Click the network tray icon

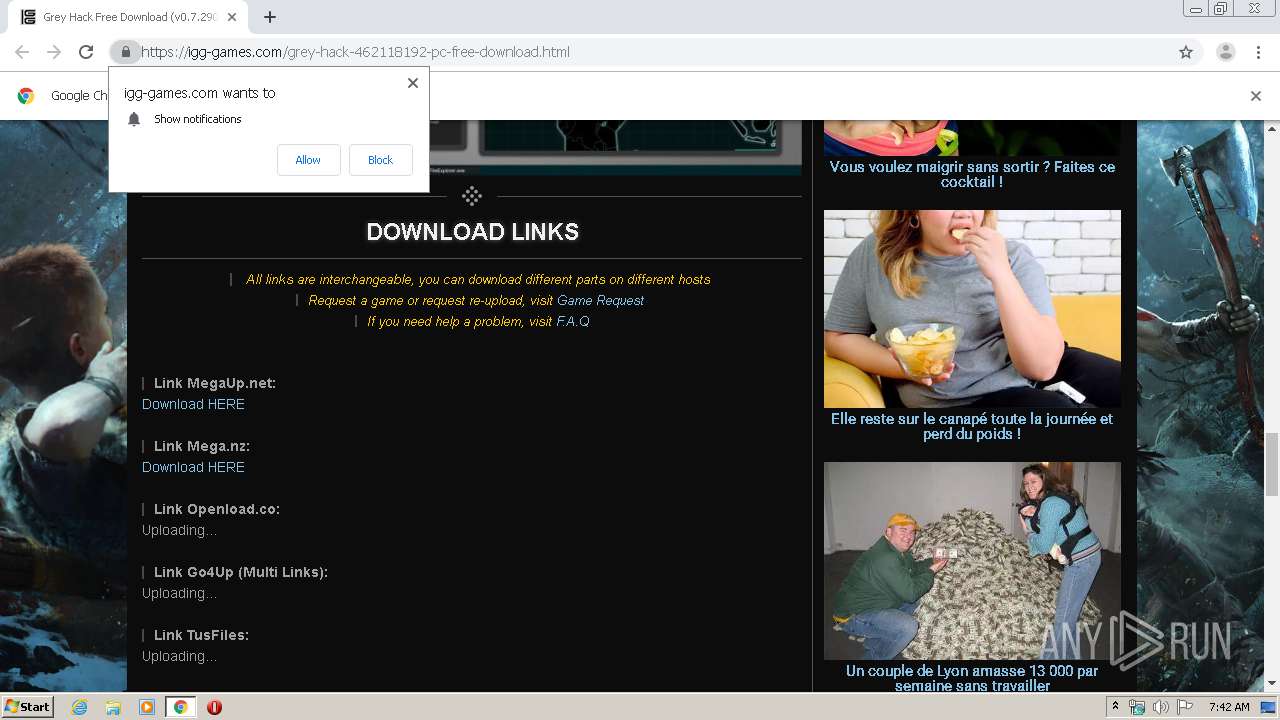point(1137,707)
